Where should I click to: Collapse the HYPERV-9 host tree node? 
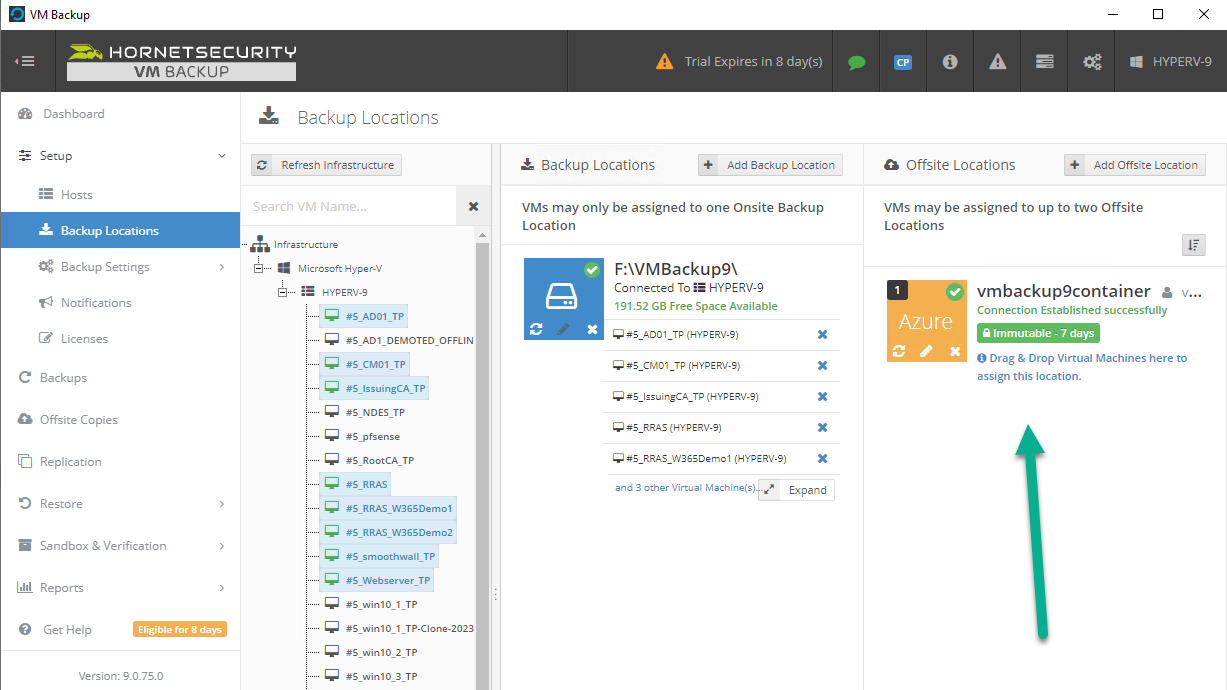282,292
